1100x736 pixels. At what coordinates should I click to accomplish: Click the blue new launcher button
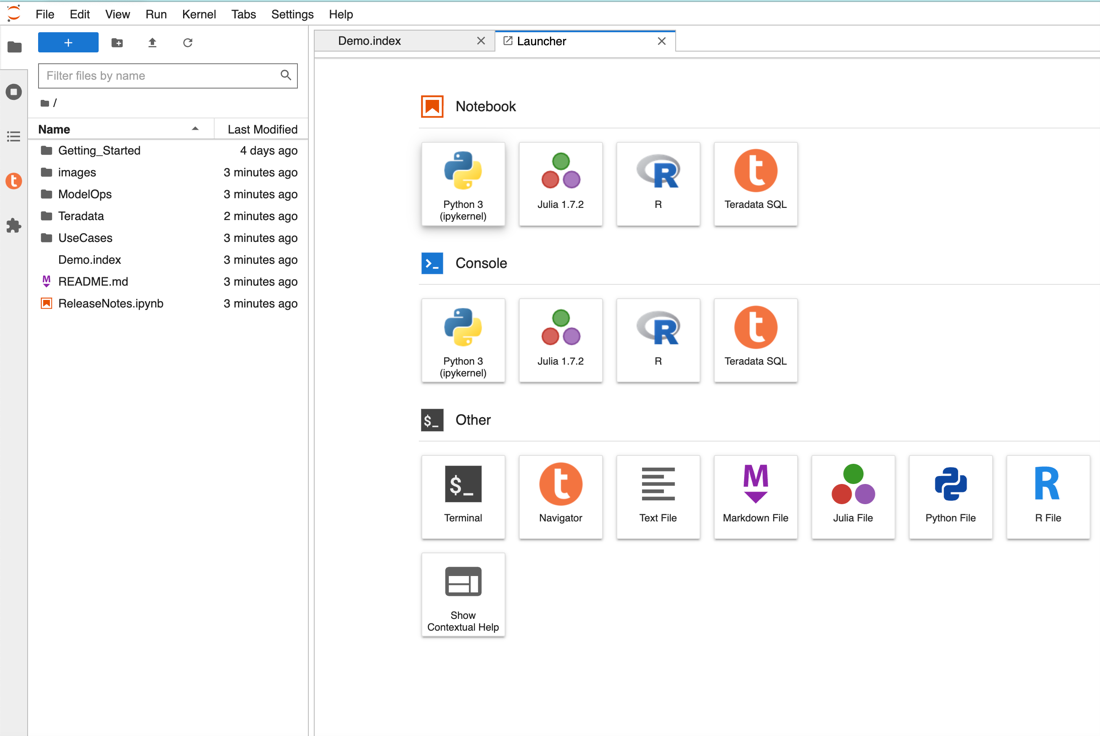click(x=67, y=42)
